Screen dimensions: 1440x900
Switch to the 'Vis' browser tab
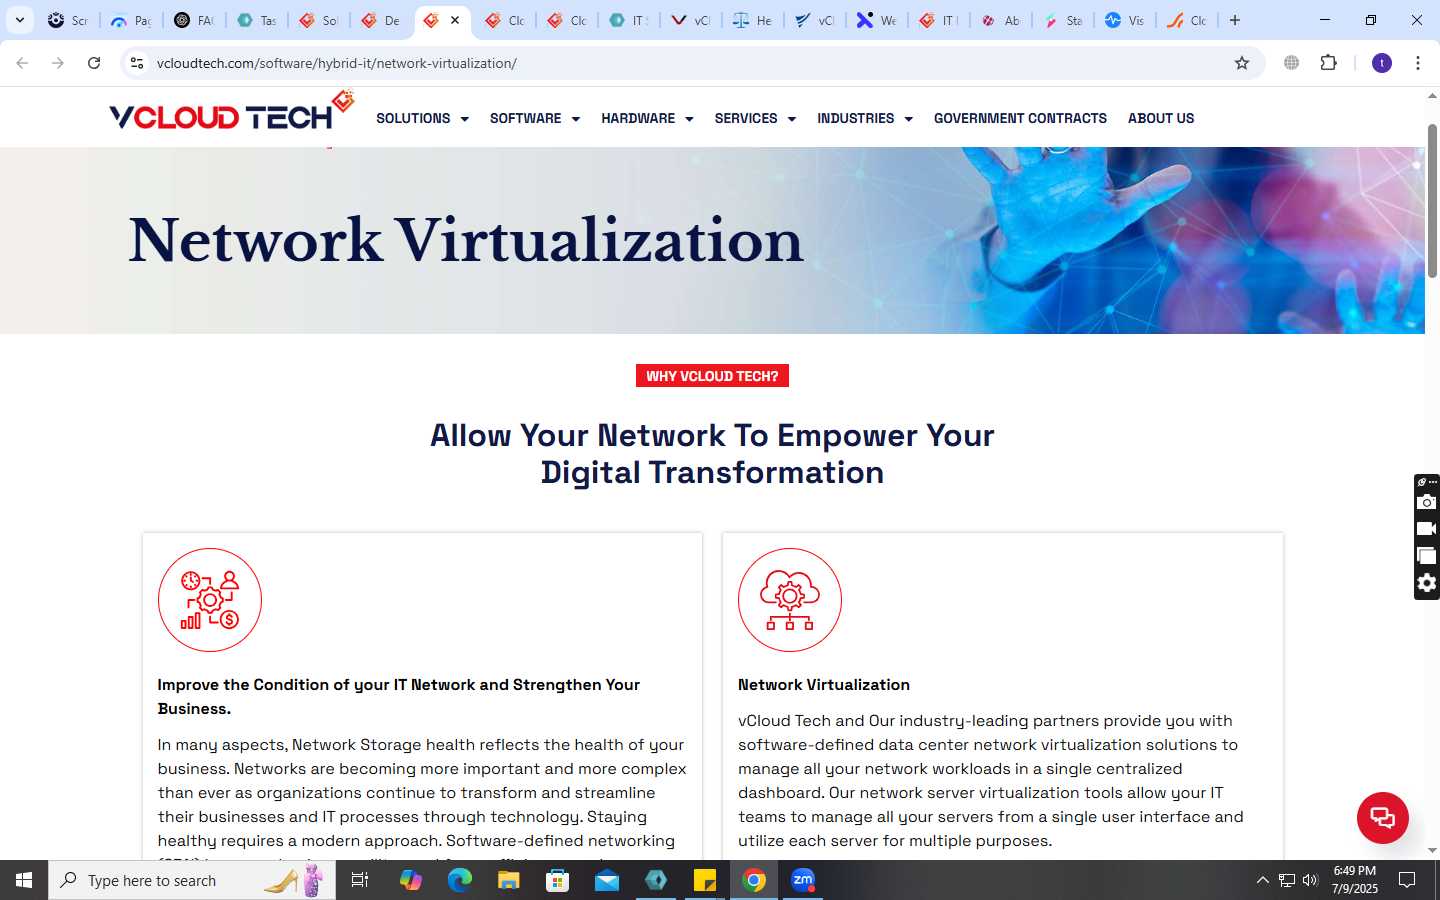click(x=1125, y=20)
